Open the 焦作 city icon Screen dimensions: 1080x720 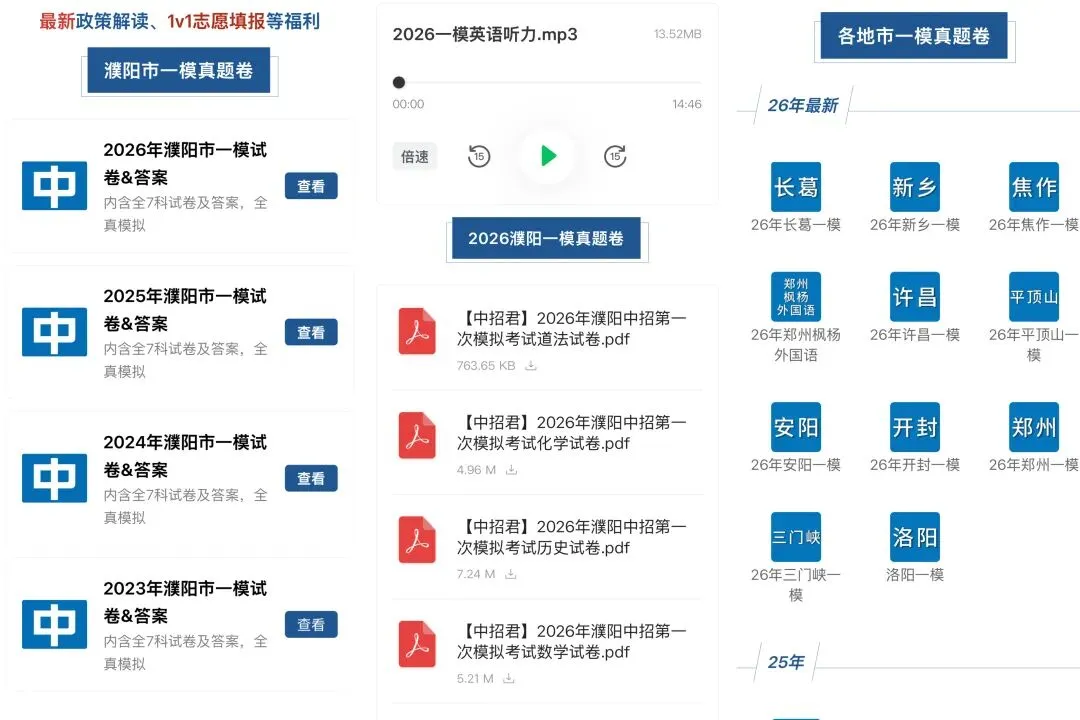[1034, 187]
